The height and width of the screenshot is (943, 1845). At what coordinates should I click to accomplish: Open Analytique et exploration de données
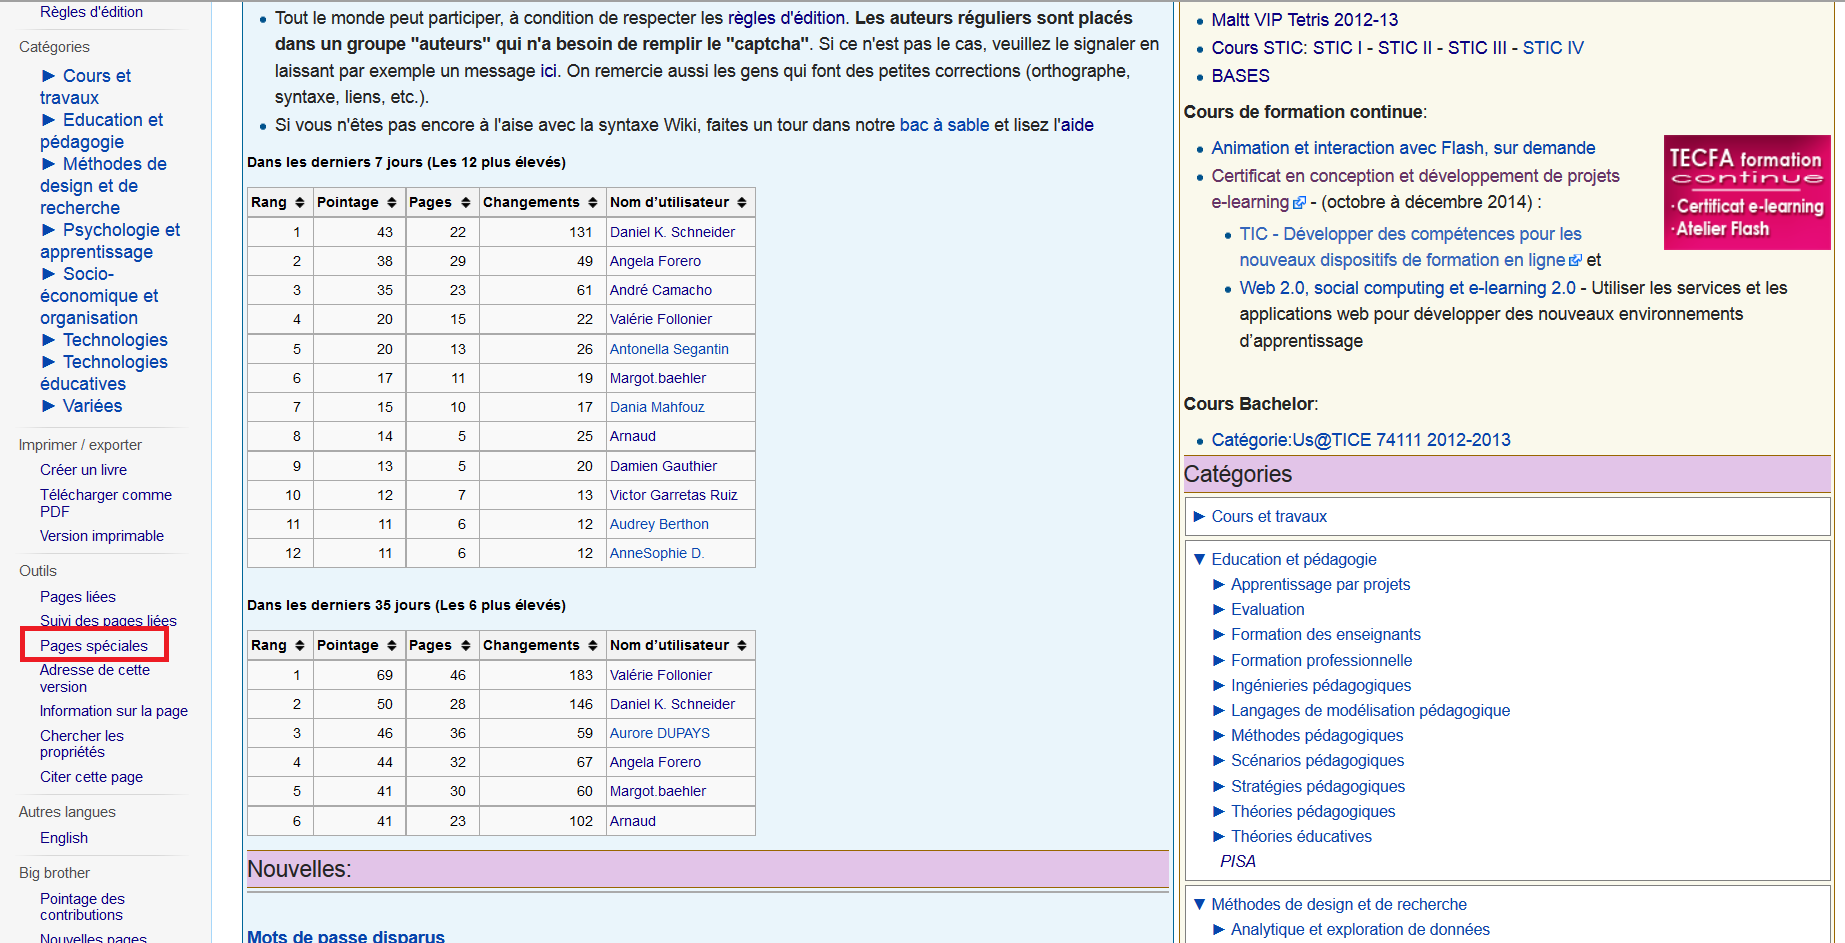(1360, 929)
